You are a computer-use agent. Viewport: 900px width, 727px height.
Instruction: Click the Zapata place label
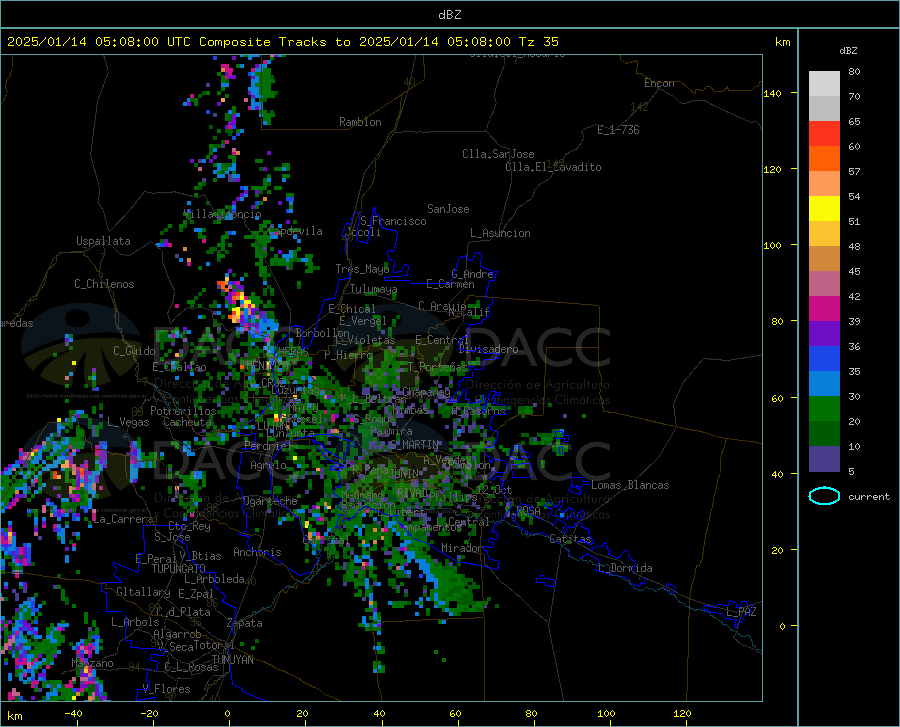coord(245,623)
